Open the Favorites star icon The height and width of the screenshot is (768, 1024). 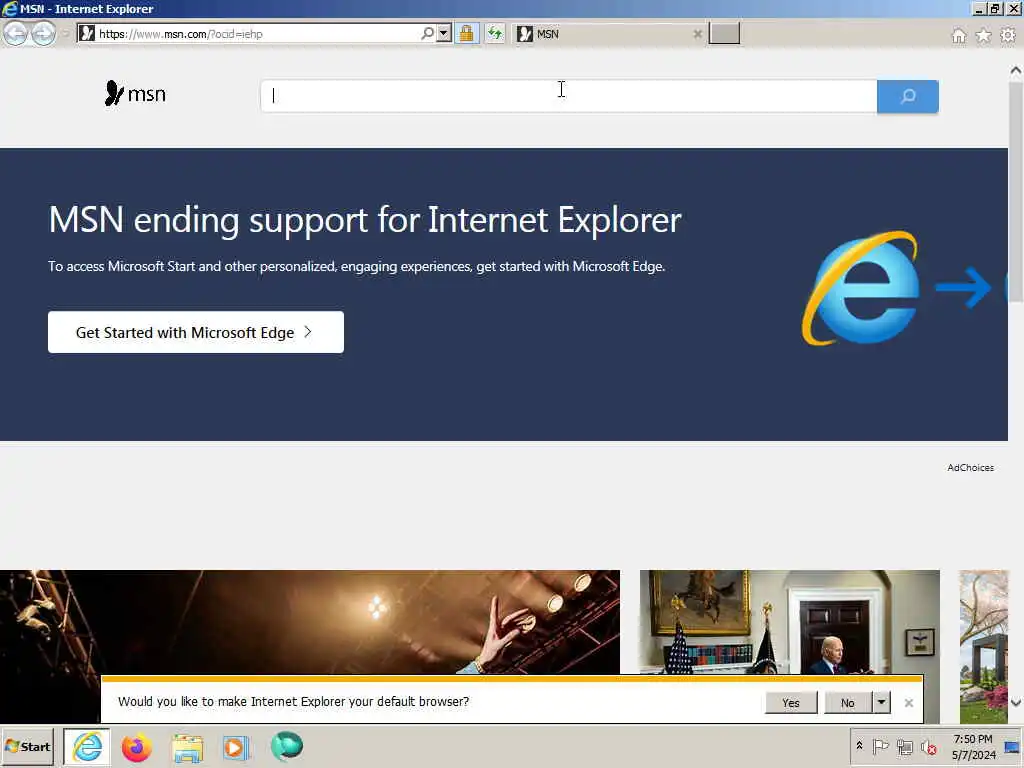coord(983,35)
